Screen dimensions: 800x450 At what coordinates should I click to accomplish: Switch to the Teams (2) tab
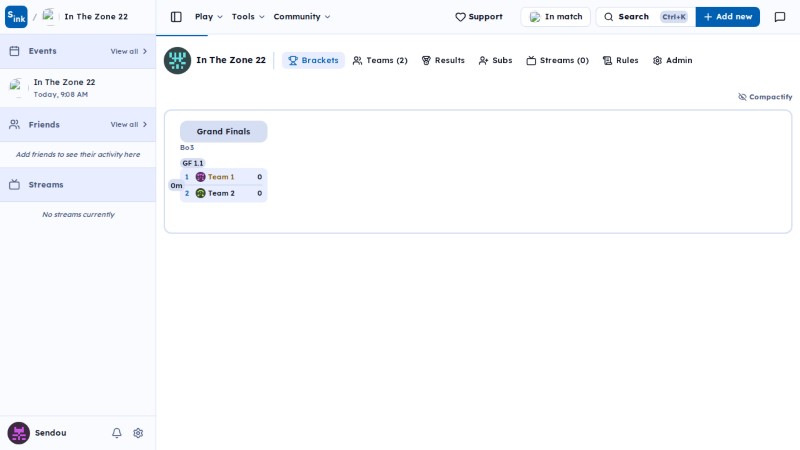tap(380, 60)
